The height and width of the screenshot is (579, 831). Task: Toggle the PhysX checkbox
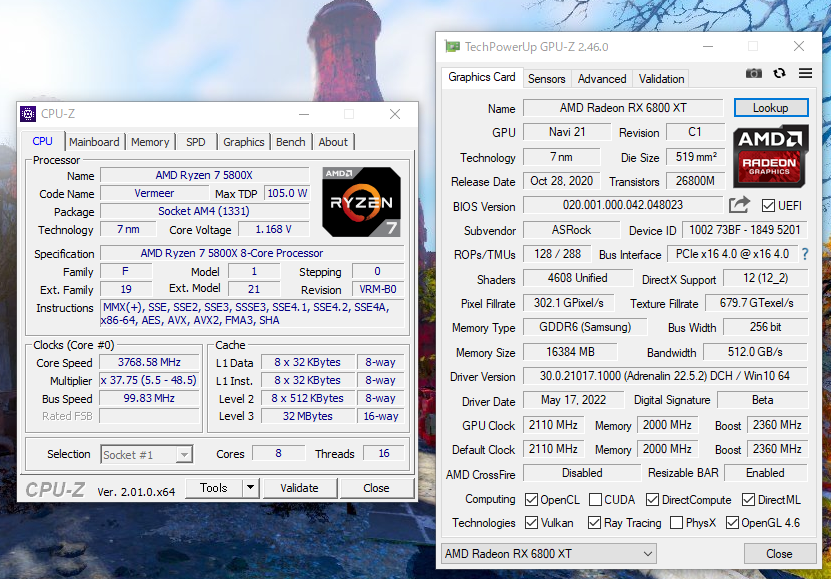[676, 523]
